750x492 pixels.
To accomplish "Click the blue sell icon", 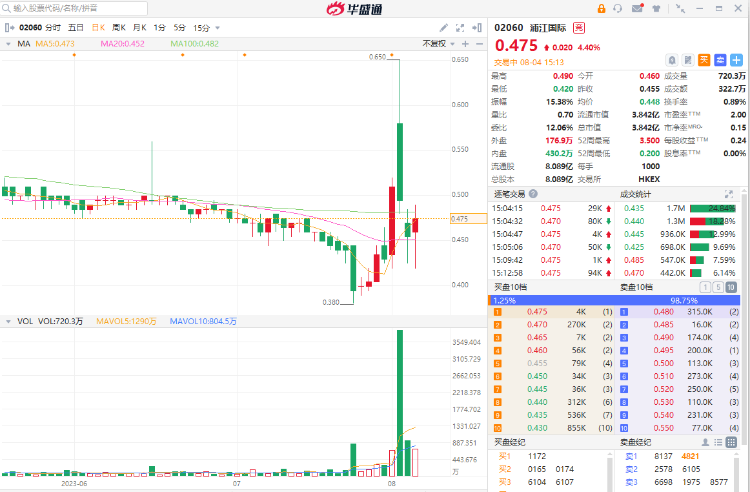I will [720, 60].
